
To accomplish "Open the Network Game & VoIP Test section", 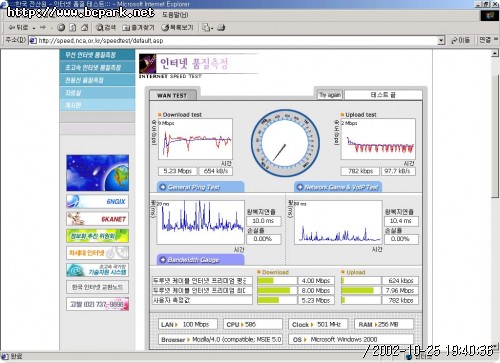I will point(338,187).
